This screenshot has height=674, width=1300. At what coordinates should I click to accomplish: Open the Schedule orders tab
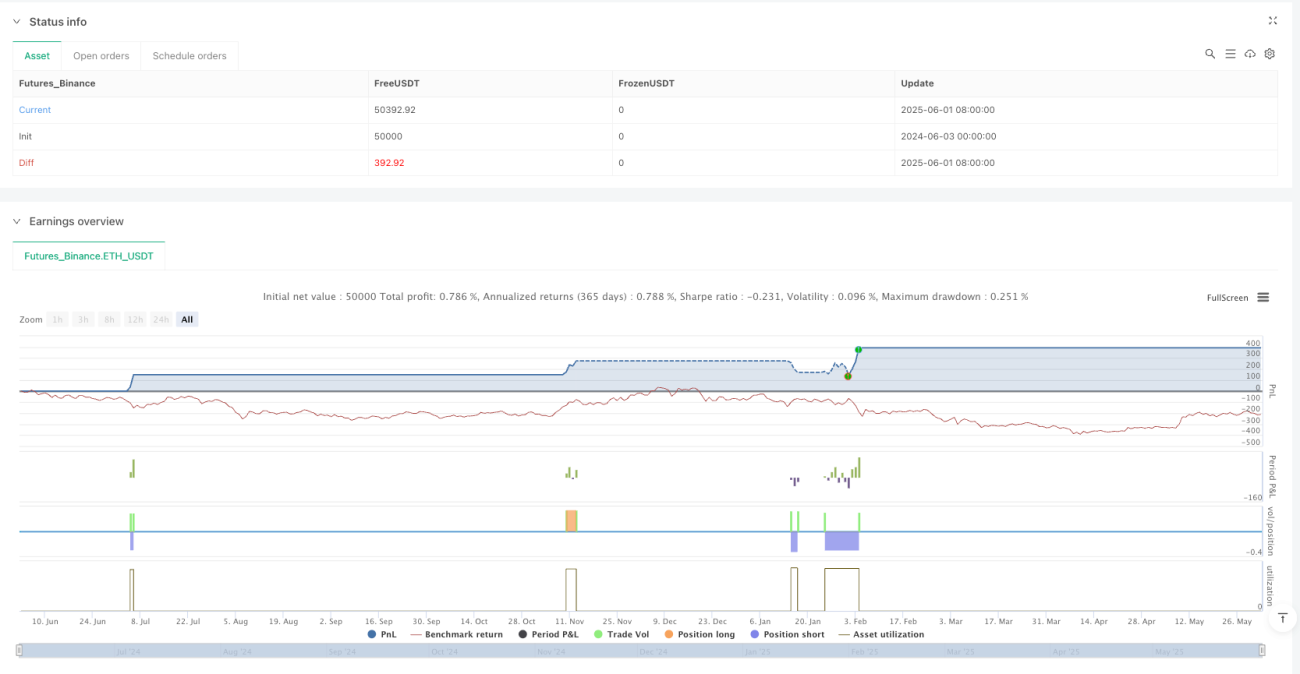189,56
